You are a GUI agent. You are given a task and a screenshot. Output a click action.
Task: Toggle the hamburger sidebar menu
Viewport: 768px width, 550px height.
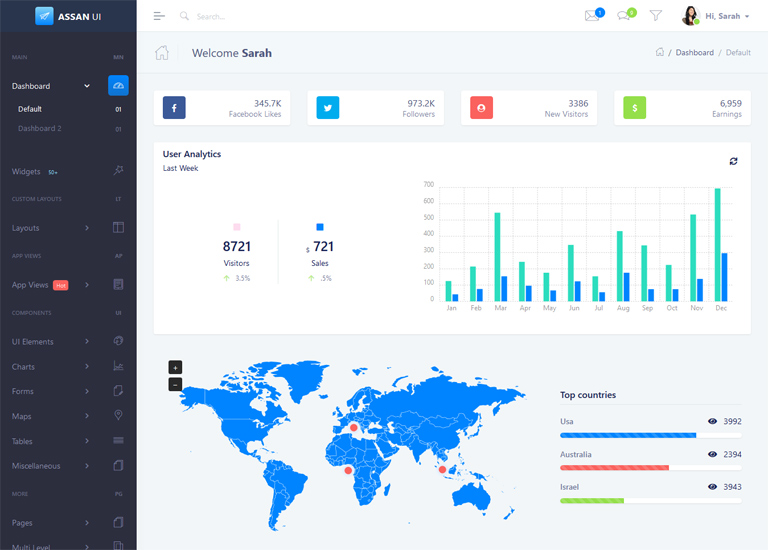[159, 16]
